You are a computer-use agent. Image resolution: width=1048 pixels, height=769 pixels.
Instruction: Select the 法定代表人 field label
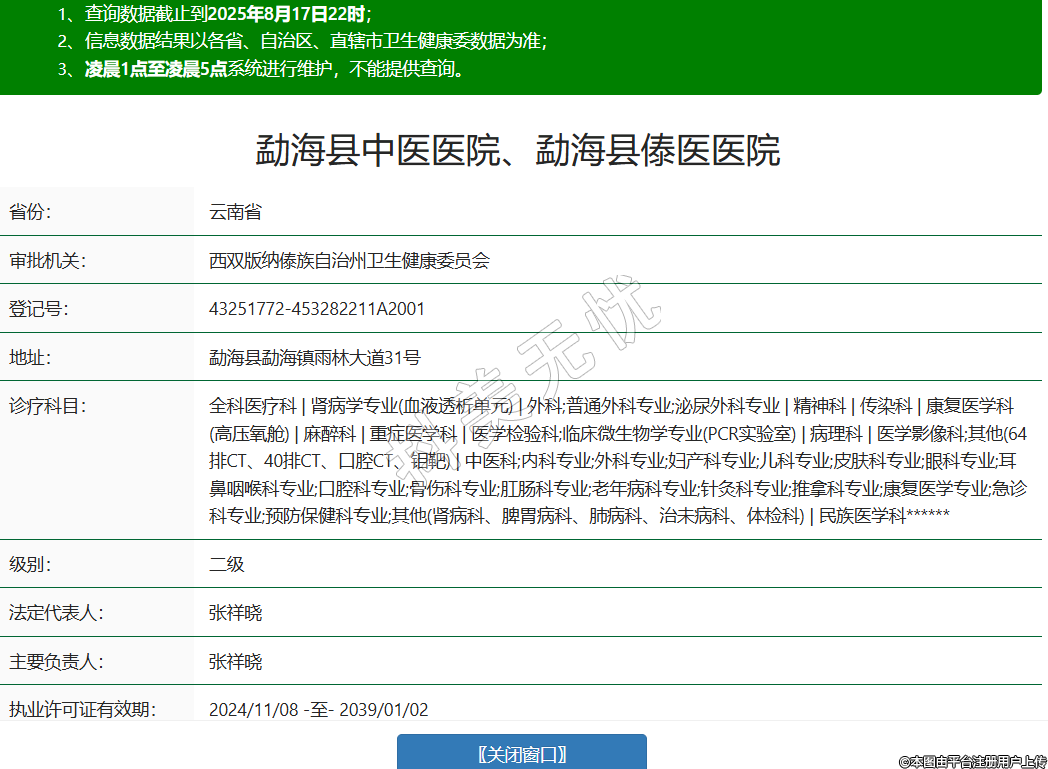[x=57, y=613]
